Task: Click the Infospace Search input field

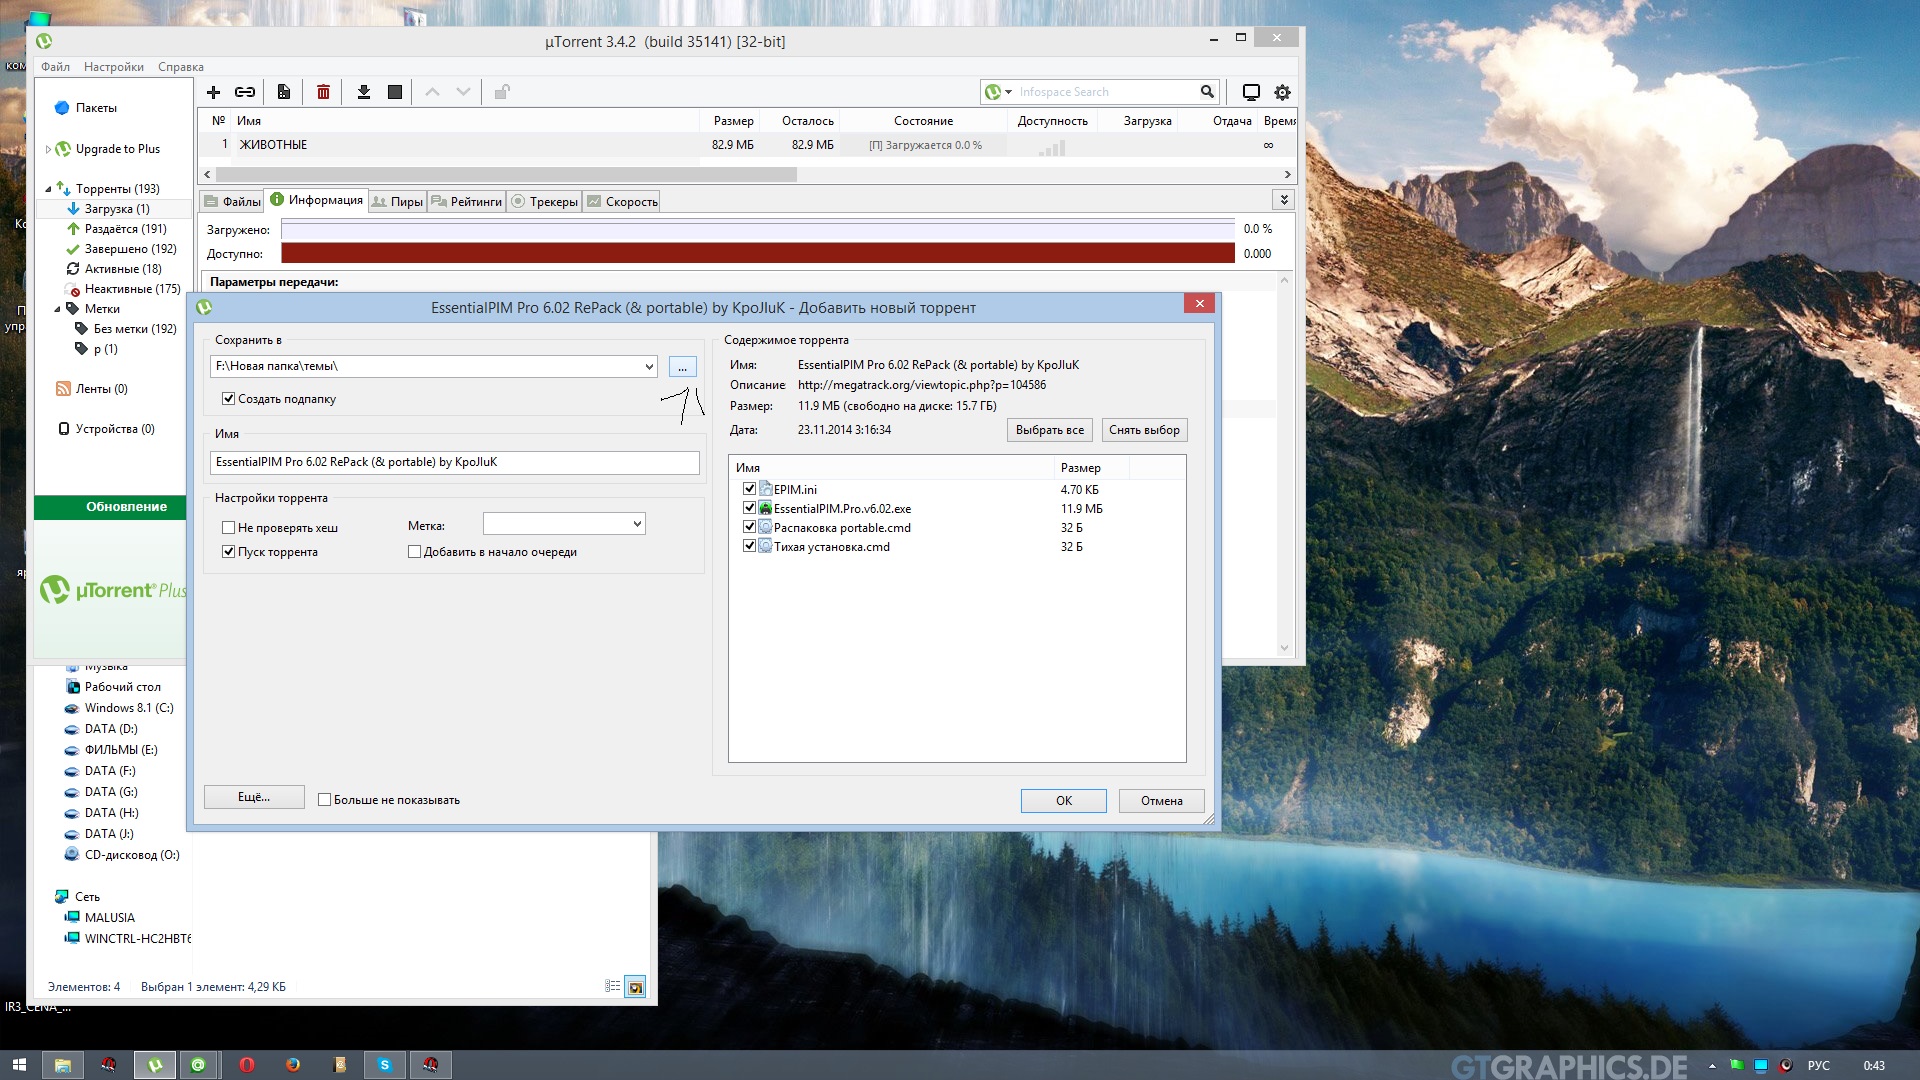Action: (x=1106, y=92)
